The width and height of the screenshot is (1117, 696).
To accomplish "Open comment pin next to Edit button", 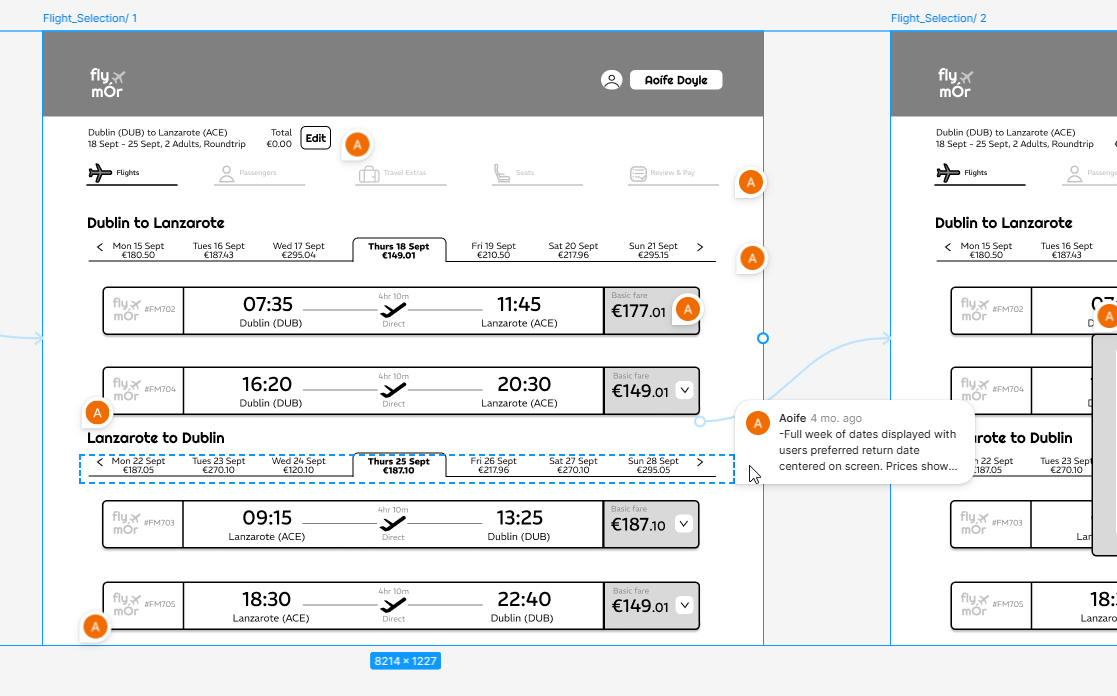I will click(x=358, y=145).
